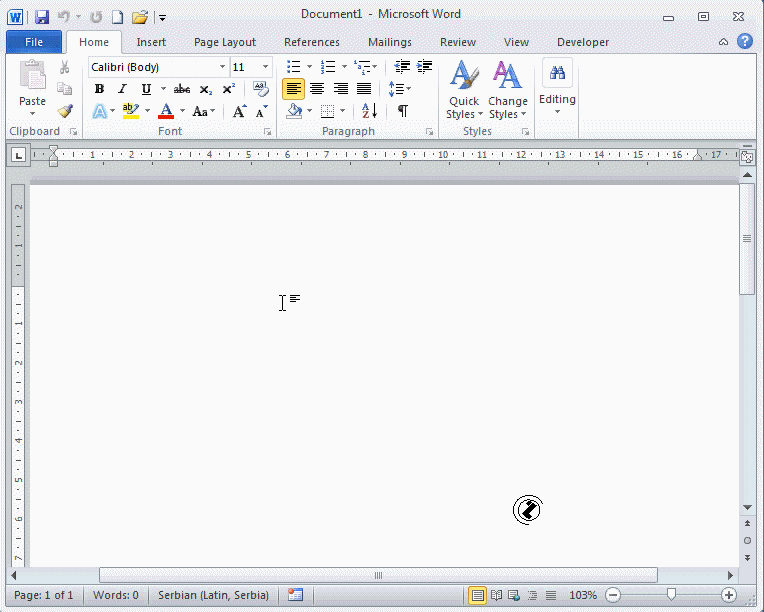Click the zoom slider handle
The image size is (764, 612).
point(671,595)
